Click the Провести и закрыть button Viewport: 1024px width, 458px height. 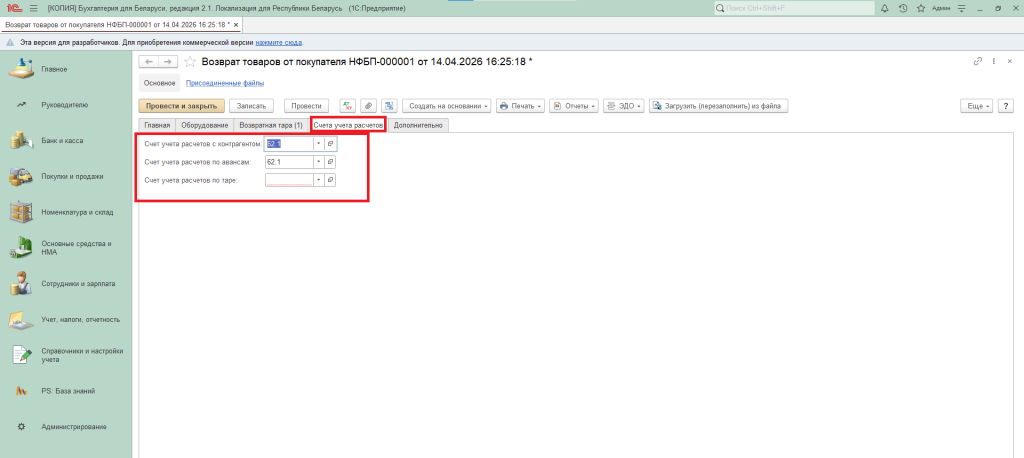click(181, 105)
